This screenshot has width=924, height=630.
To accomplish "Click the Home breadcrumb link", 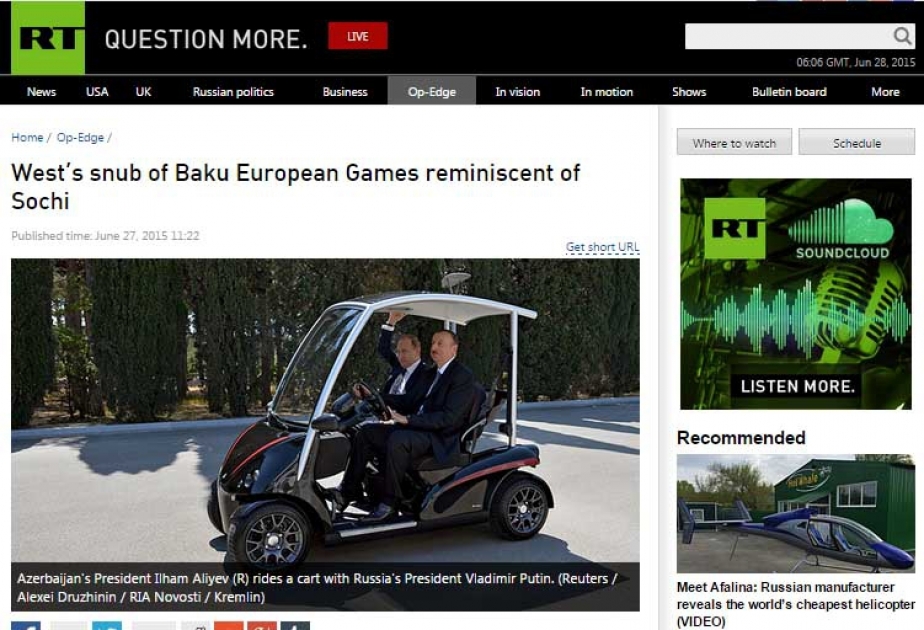I will [x=27, y=138].
